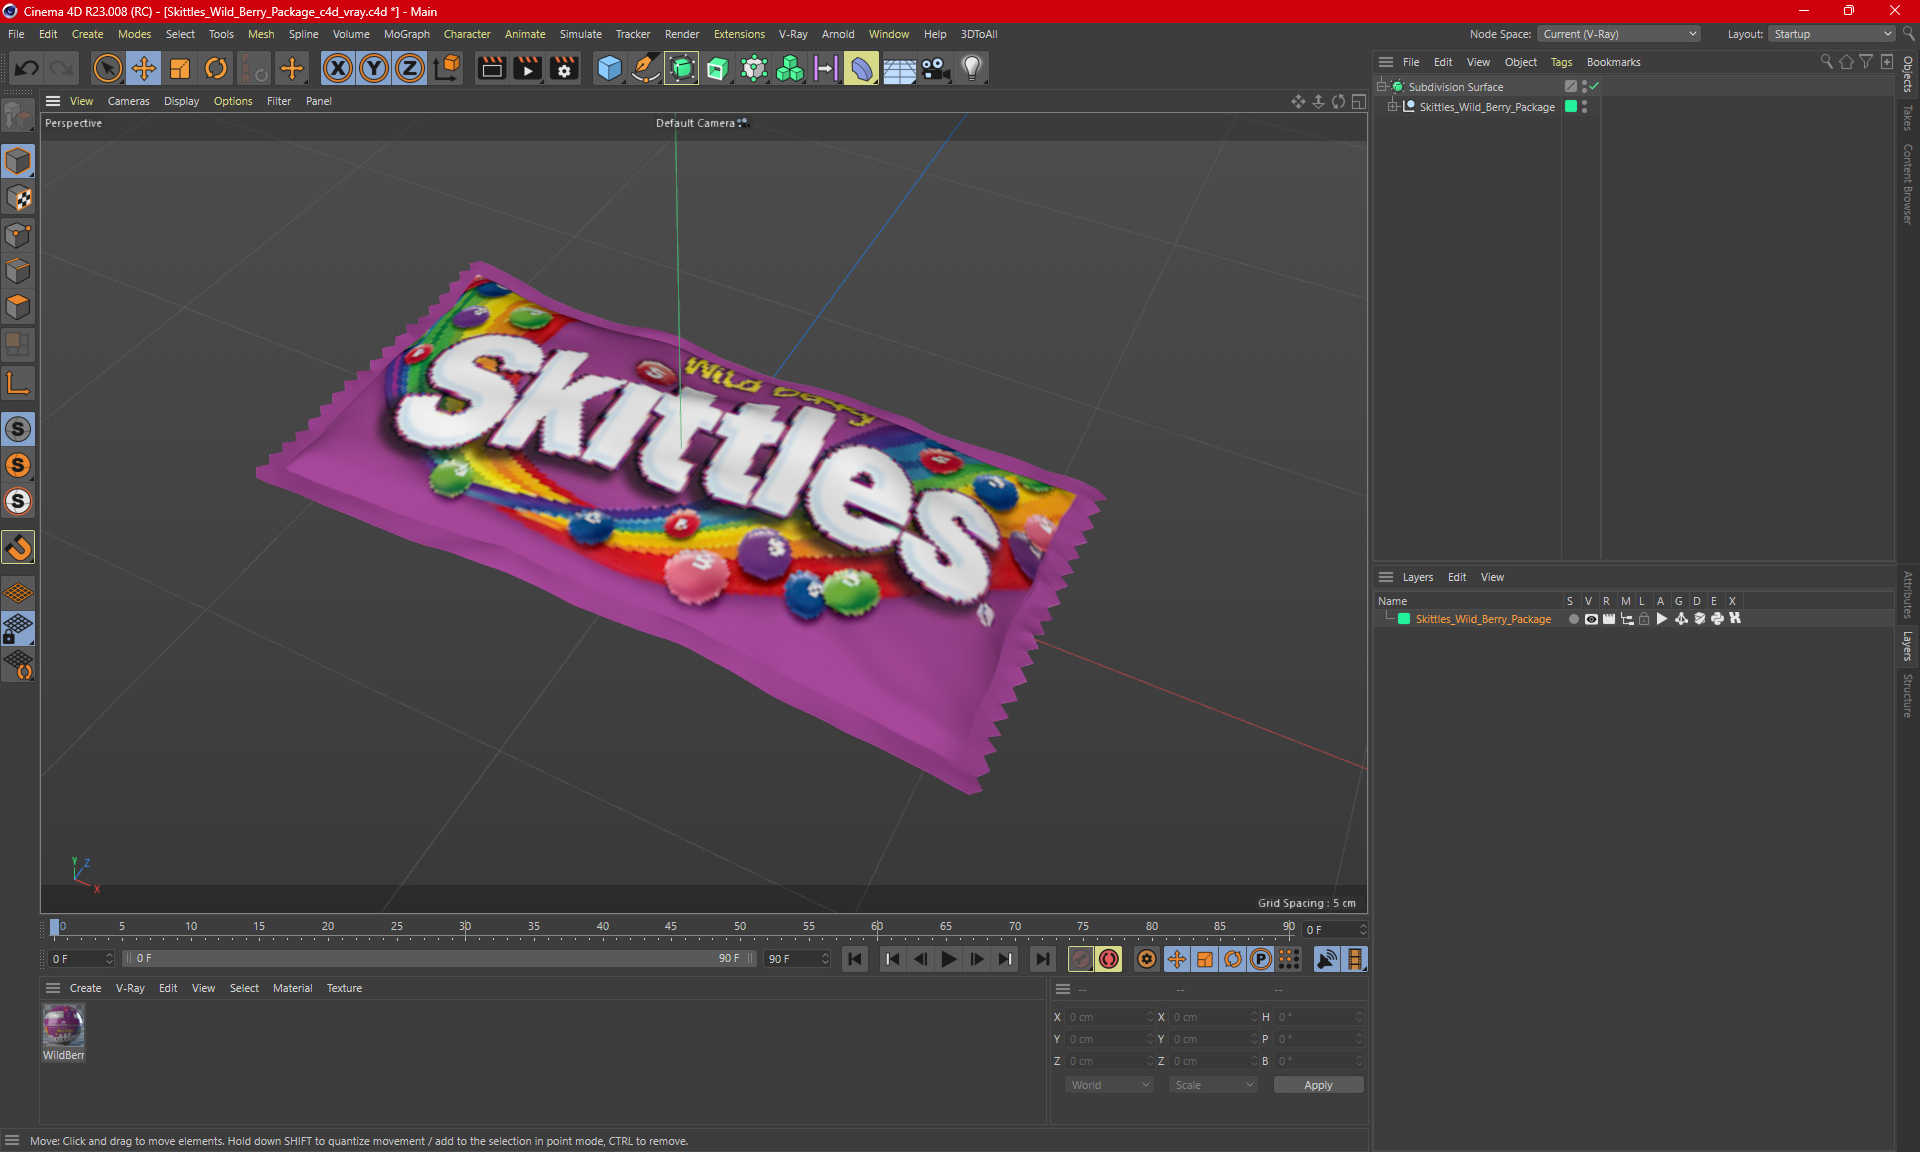The width and height of the screenshot is (1920, 1152).
Task: Toggle Workplane lock icon
Action: (x=18, y=629)
